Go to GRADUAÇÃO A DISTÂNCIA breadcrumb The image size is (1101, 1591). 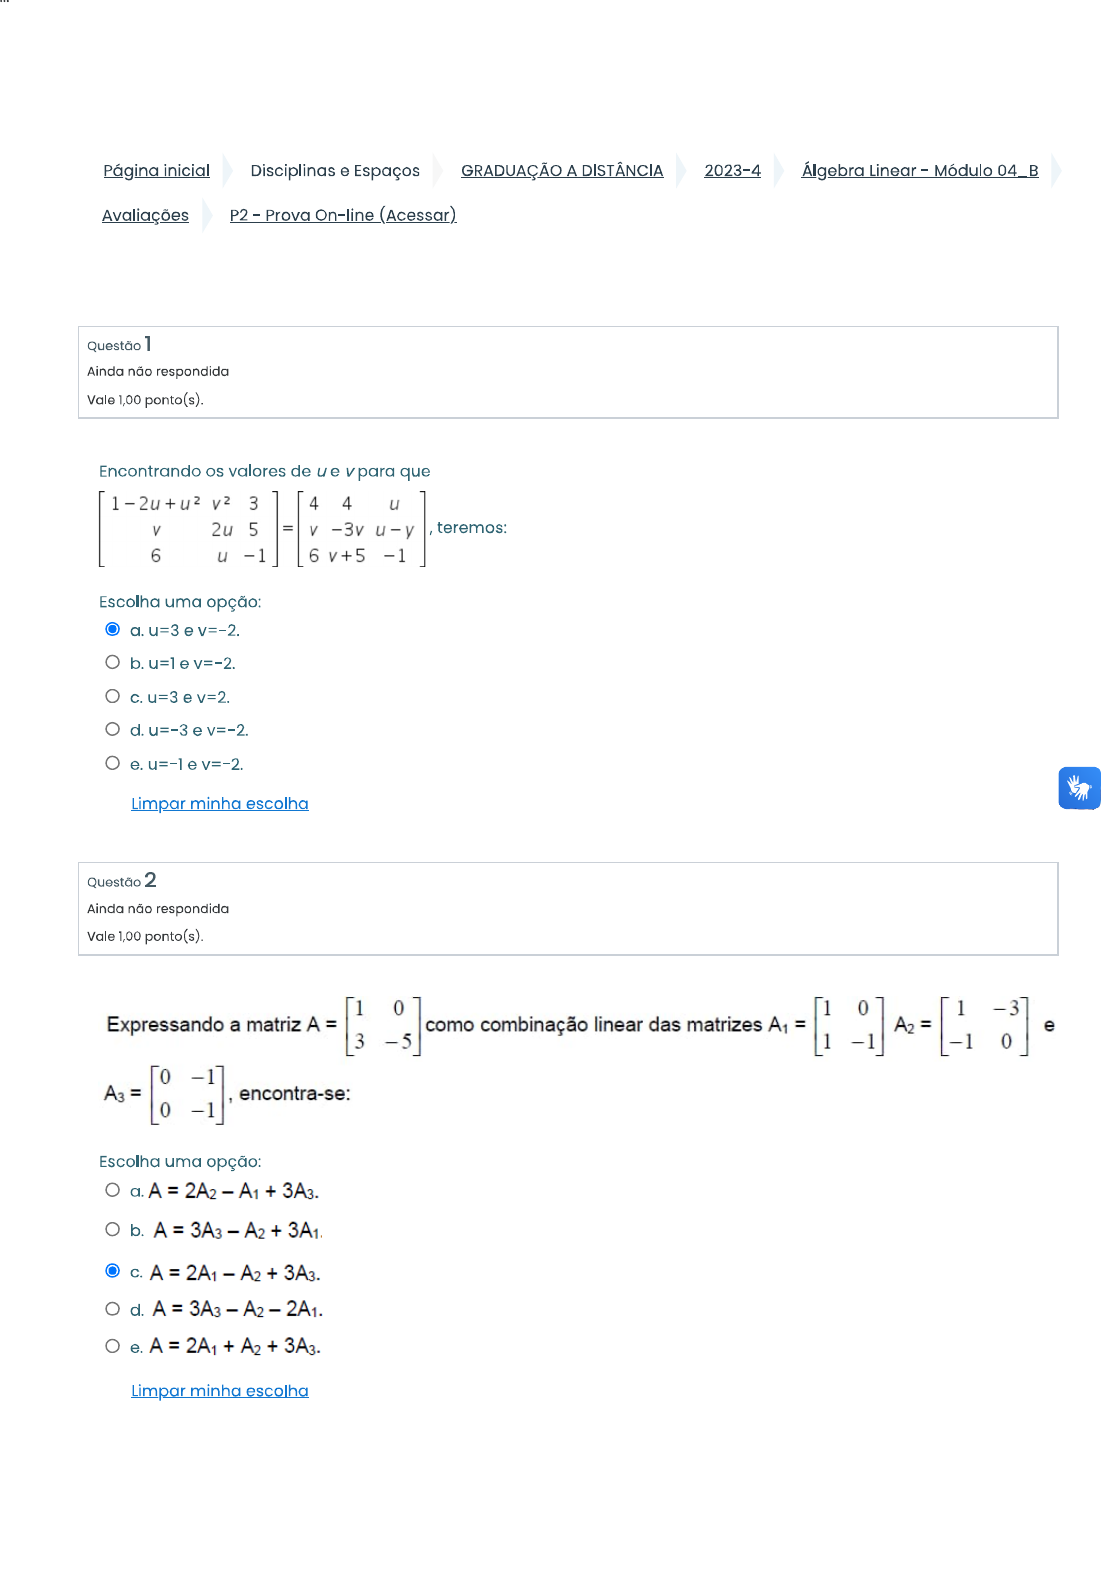[x=562, y=171]
